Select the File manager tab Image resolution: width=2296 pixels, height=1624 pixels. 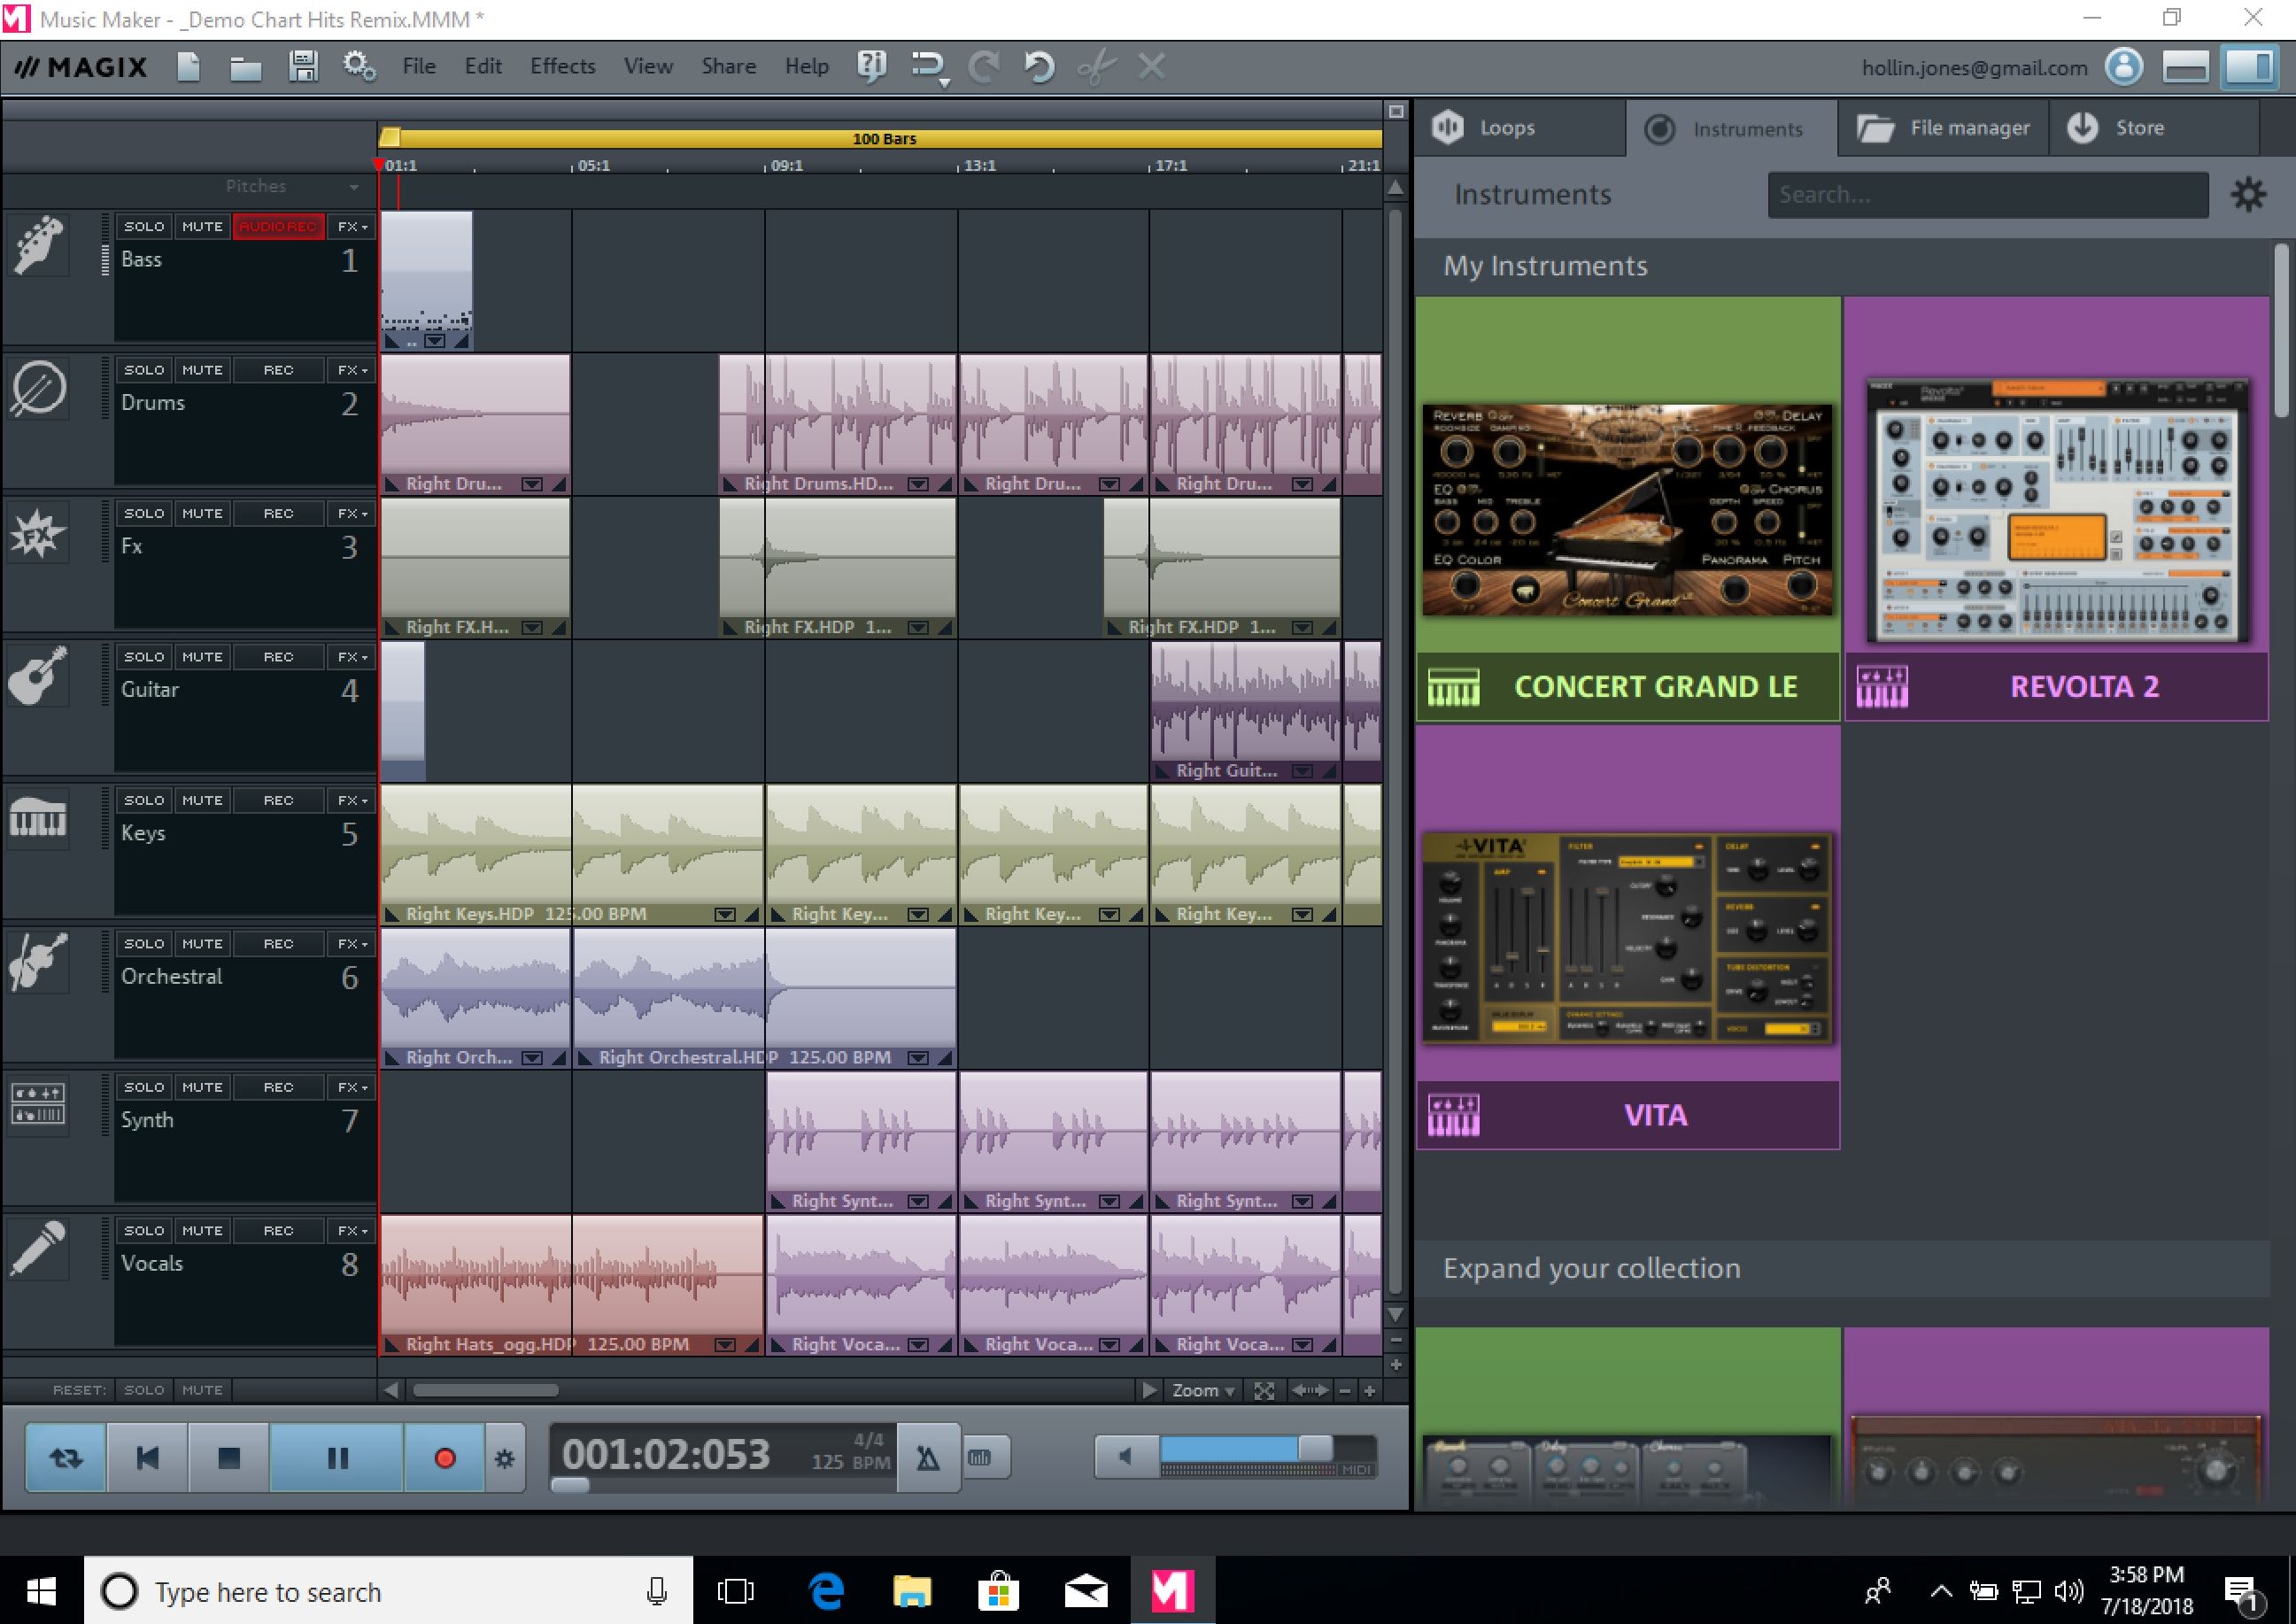[1943, 127]
